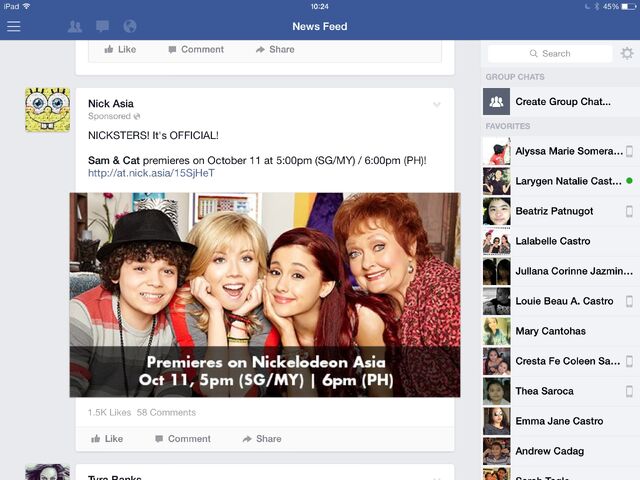Chat with Larygen Natalie Cast
This screenshot has height=480, width=640.
pyautogui.click(x=561, y=181)
